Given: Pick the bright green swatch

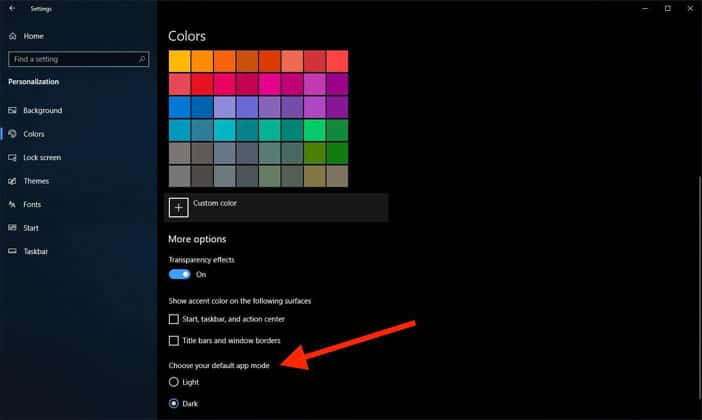Looking at the screenshot, I should click(x=315, y=130).
